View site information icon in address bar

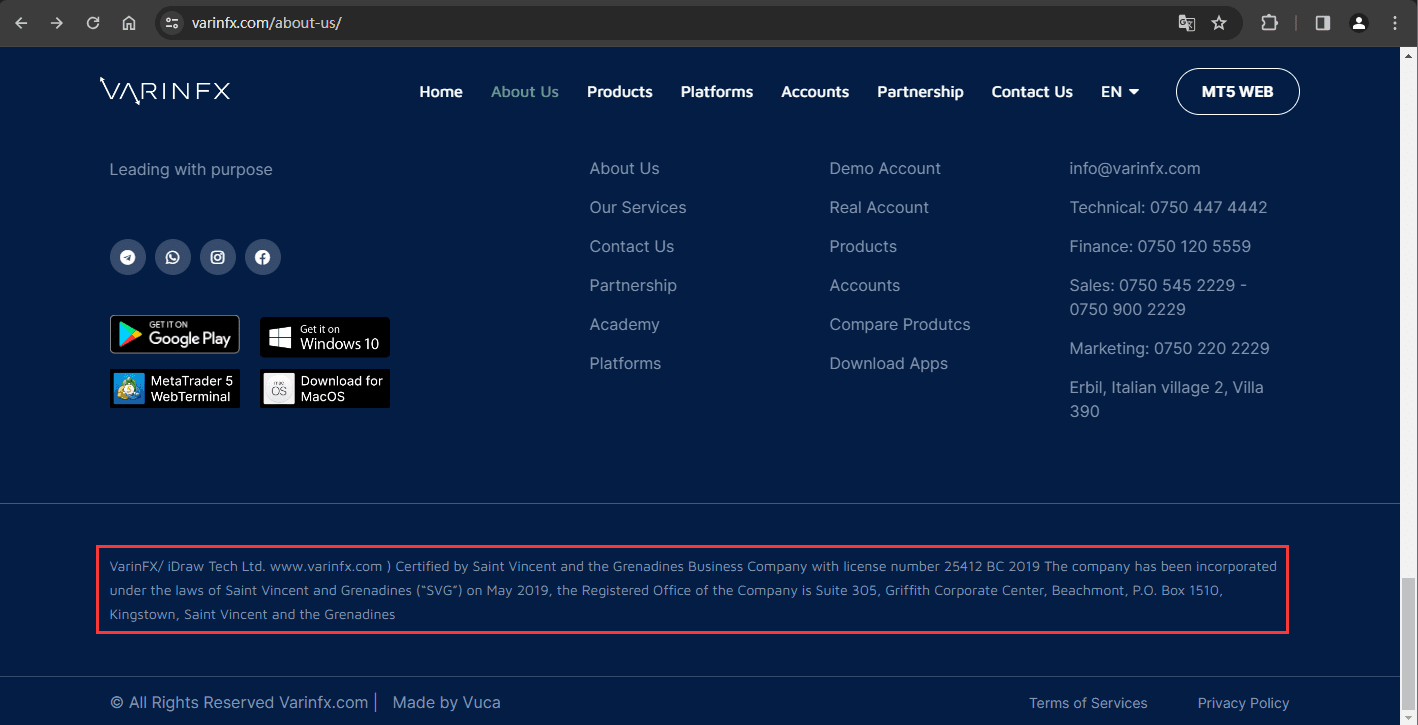click(x=172, y=23)
